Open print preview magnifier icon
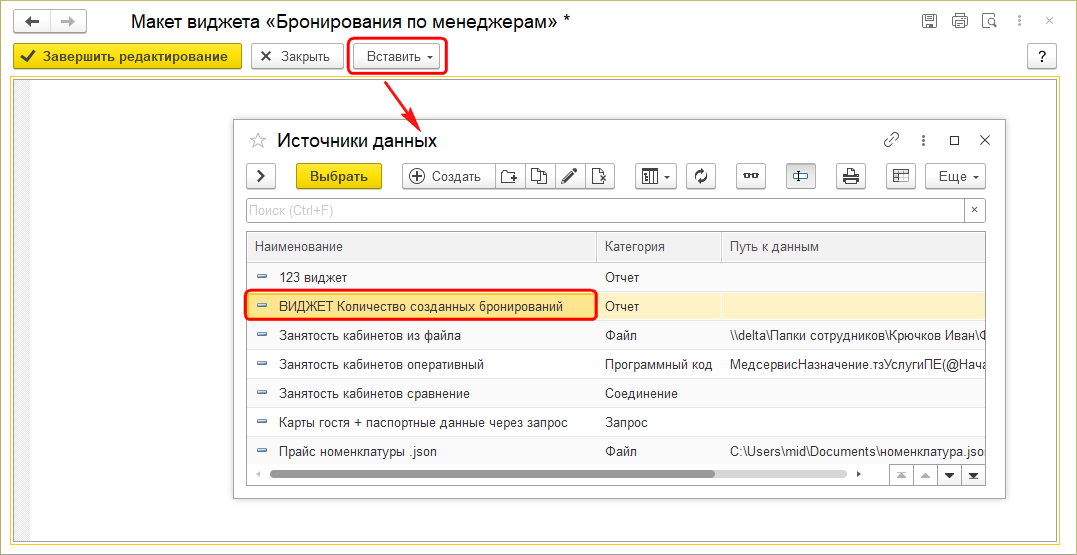 989,21
